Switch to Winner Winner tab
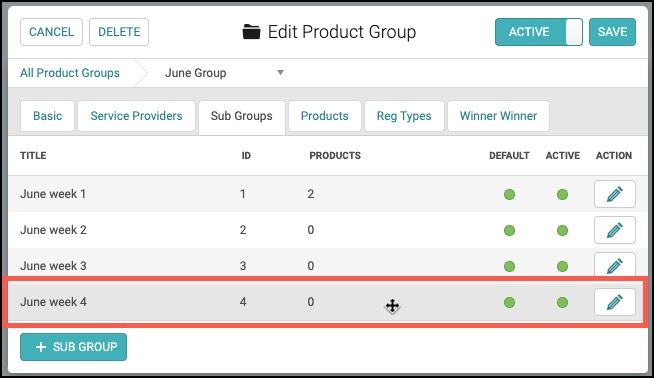The height and width of the screenshot is (378, 654). point(498,116)
